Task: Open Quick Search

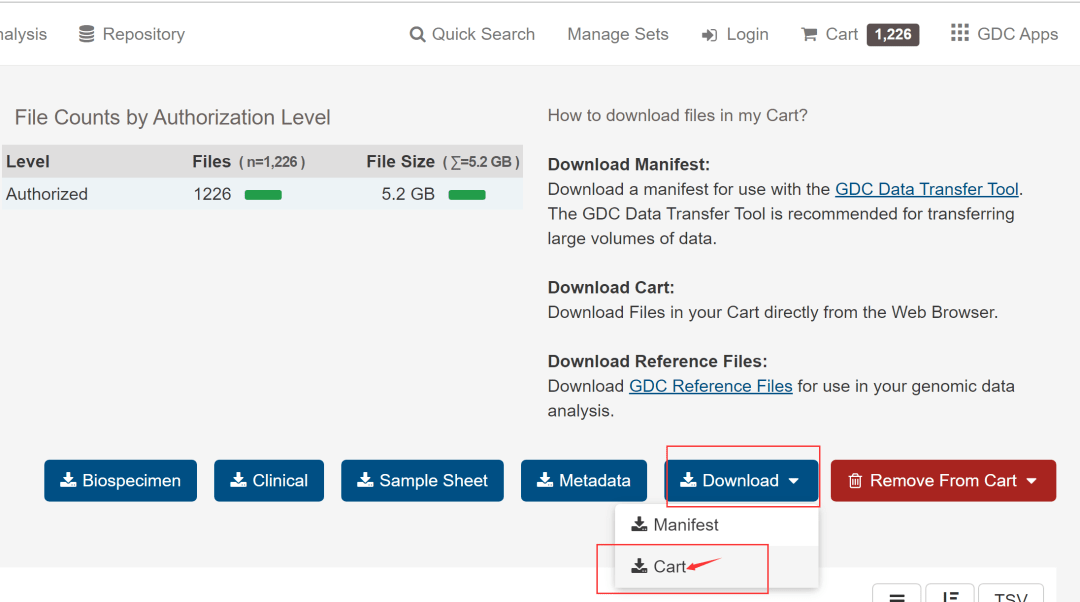Action: point(472,34)
